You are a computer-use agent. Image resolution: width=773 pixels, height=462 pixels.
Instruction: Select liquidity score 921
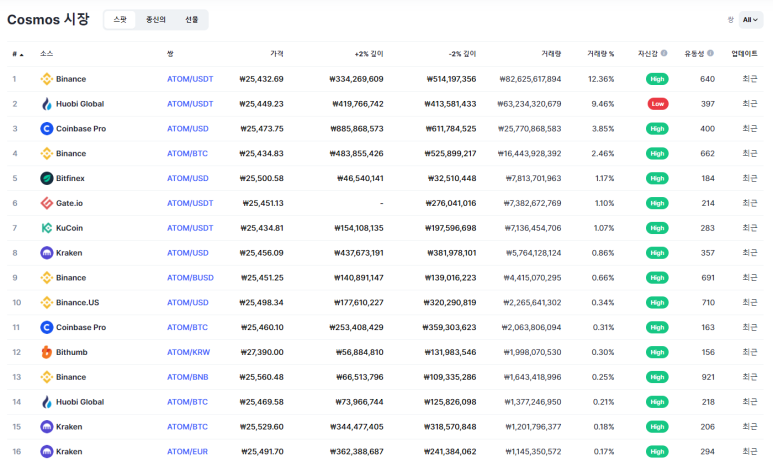click(708, 377)
